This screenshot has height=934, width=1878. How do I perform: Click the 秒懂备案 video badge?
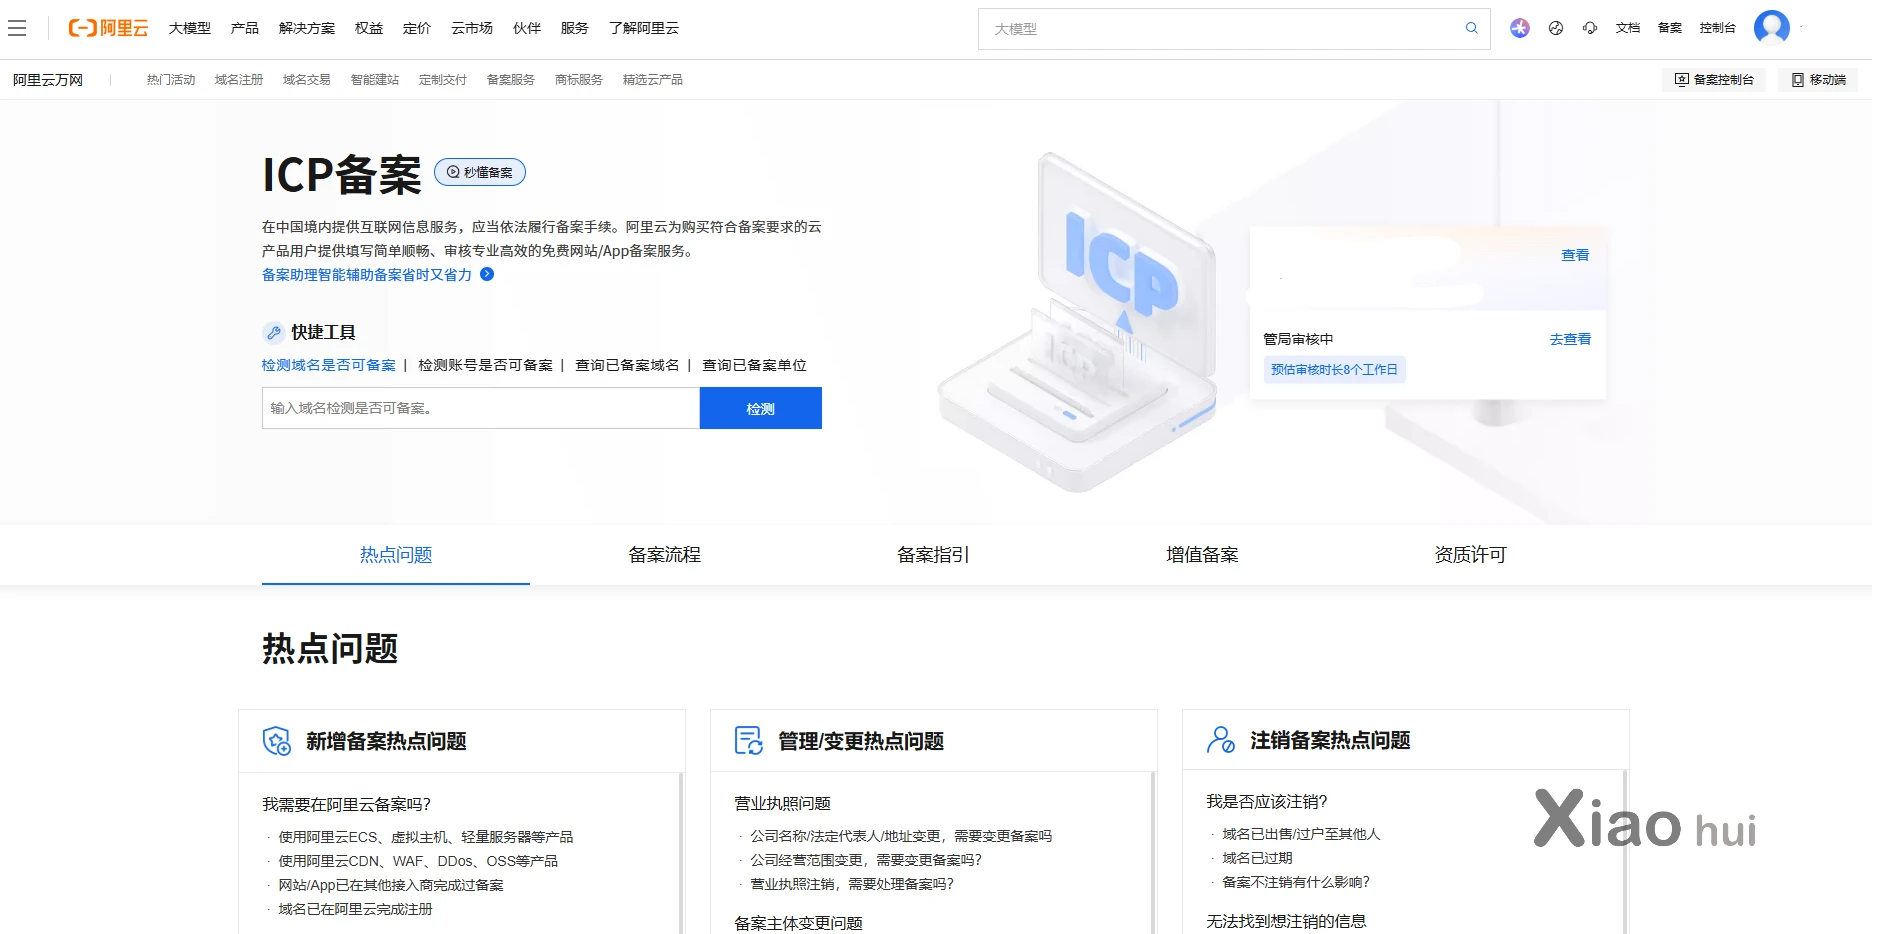(x=480, y=172)
